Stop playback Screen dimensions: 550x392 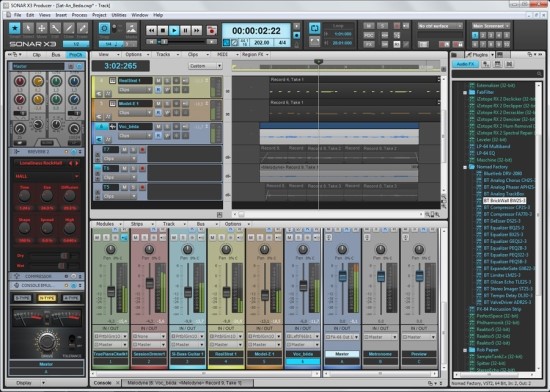click(x=163, y=31)
